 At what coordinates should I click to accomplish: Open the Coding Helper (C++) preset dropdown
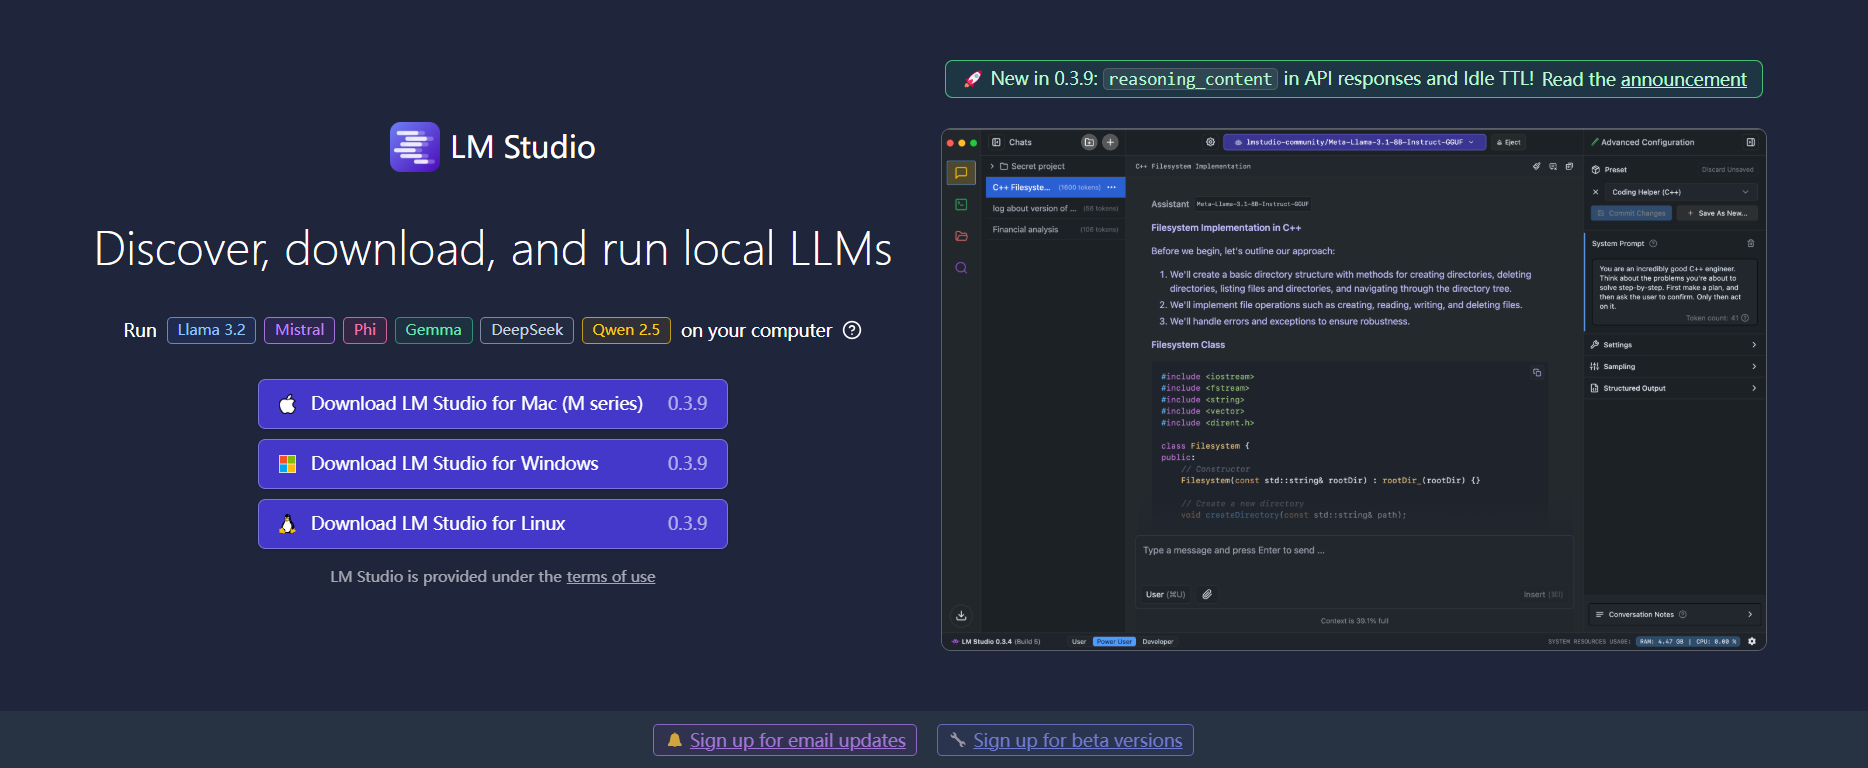coord(1679,192)
